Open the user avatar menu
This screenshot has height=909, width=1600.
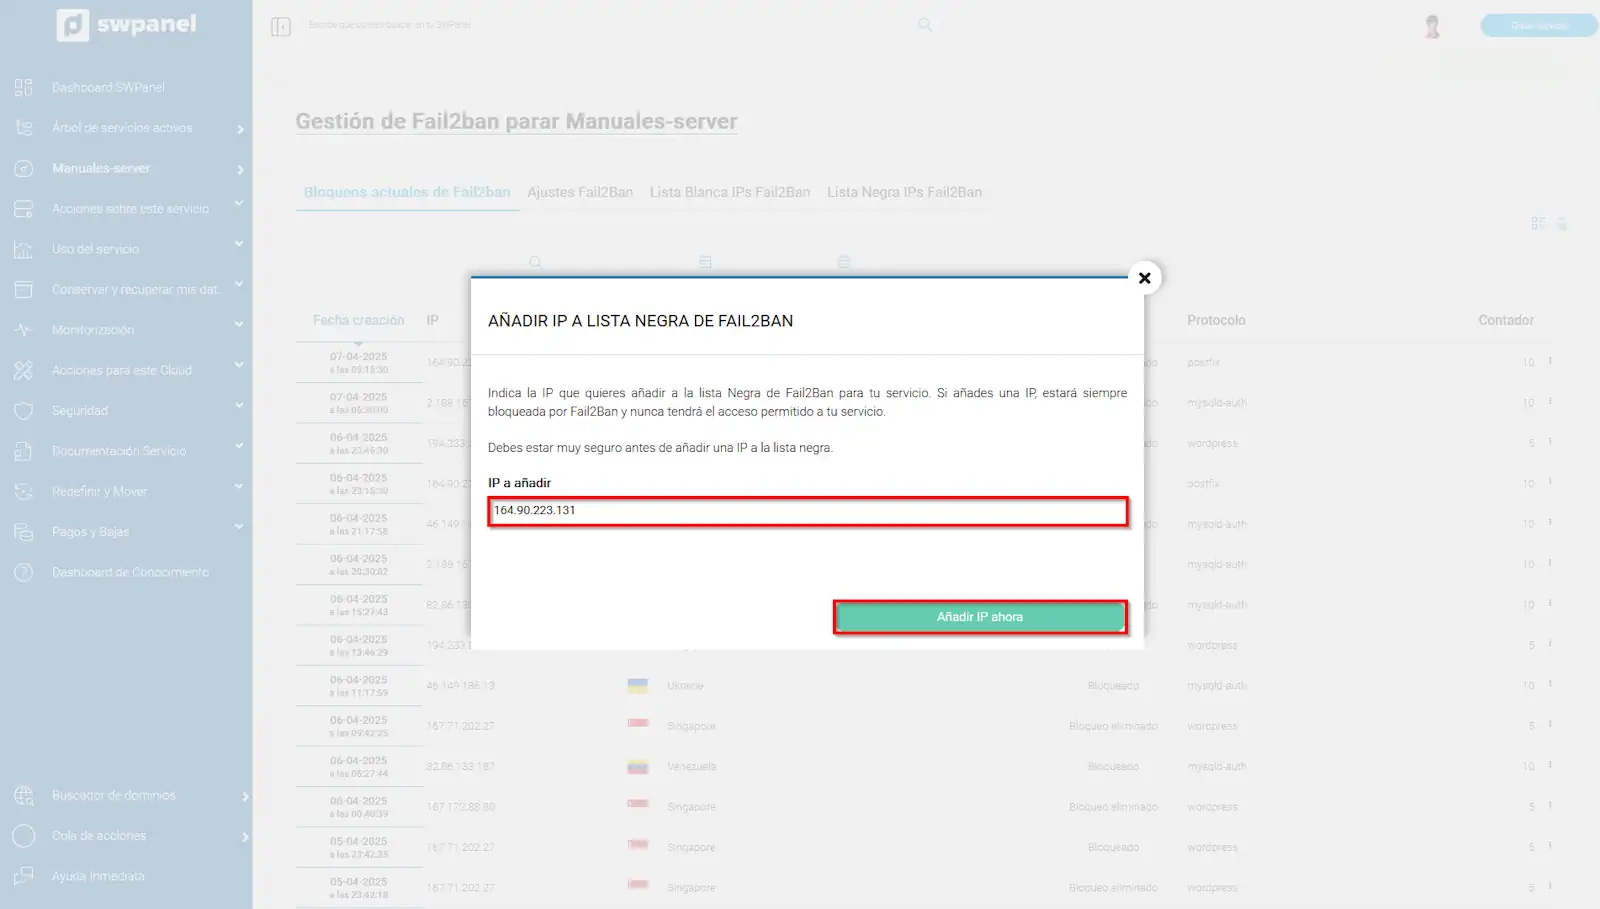(x=1432, y=26)
